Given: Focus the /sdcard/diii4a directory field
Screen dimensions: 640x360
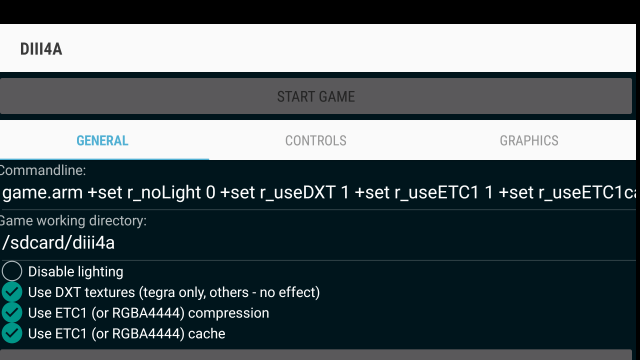Looking at the screenshot, I should pos(318,243).
